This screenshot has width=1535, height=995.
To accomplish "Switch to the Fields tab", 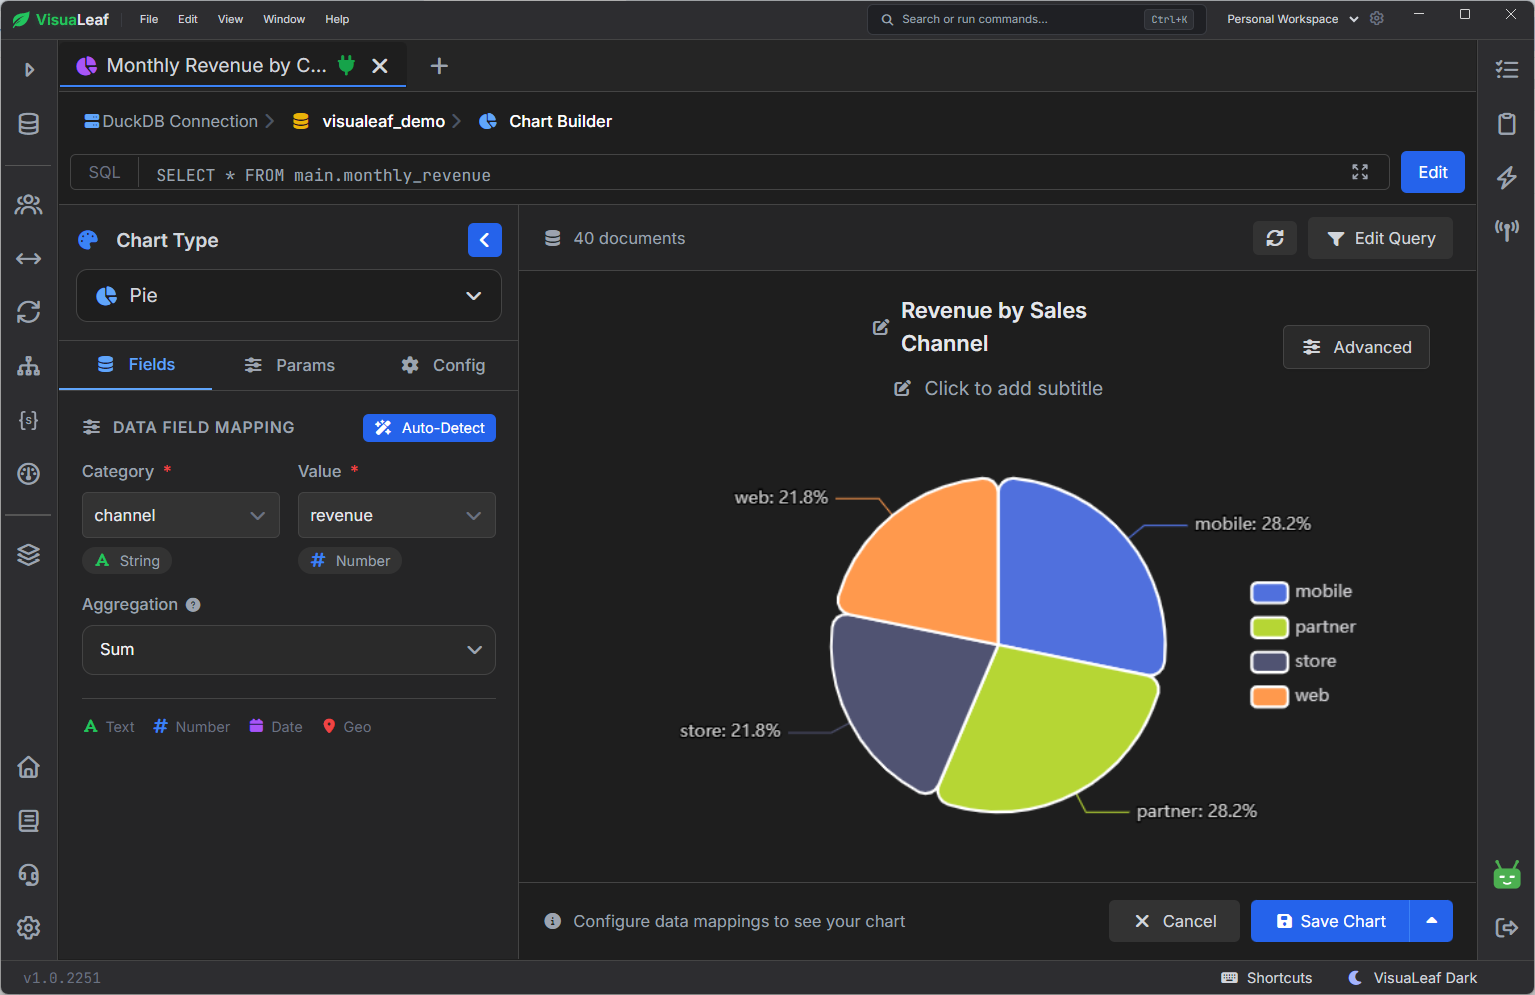I will (136, 365).
